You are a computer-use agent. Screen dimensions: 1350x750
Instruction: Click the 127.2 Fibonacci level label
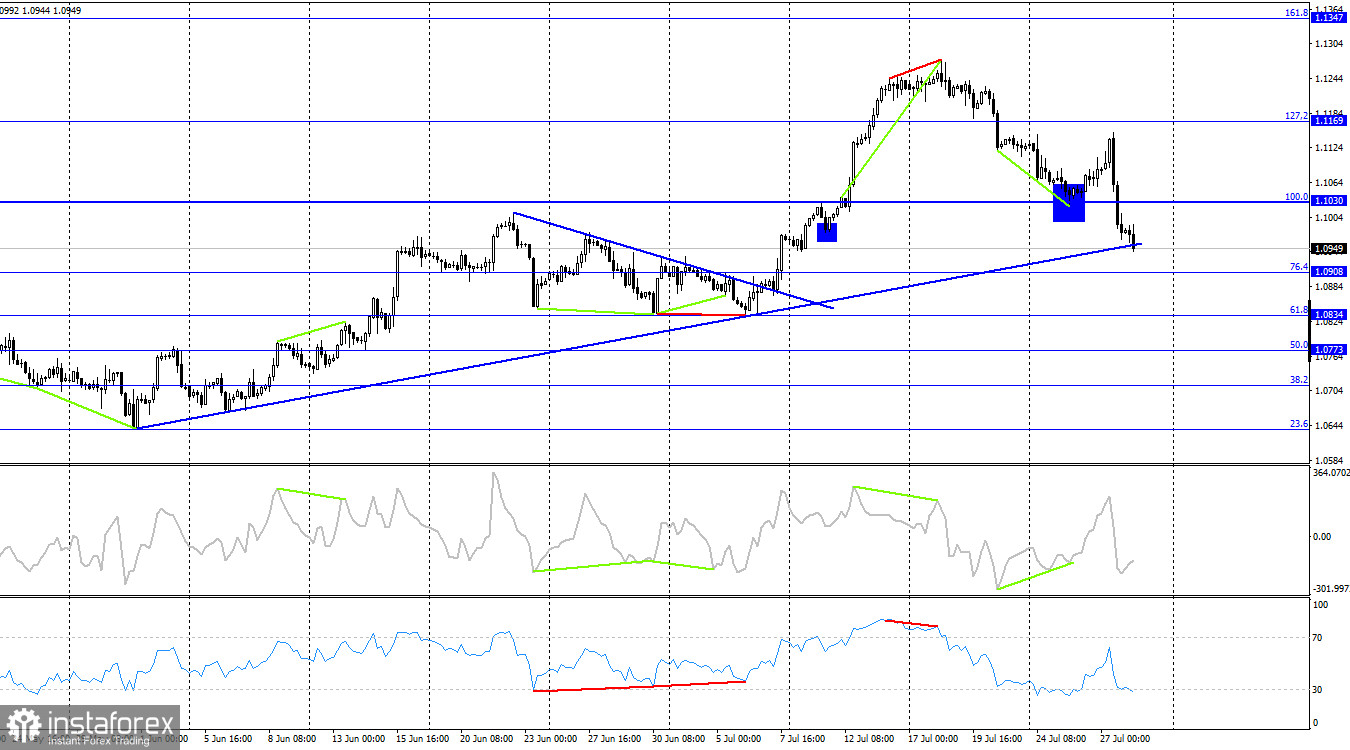pyautogui.click(x=1296, y=116)
